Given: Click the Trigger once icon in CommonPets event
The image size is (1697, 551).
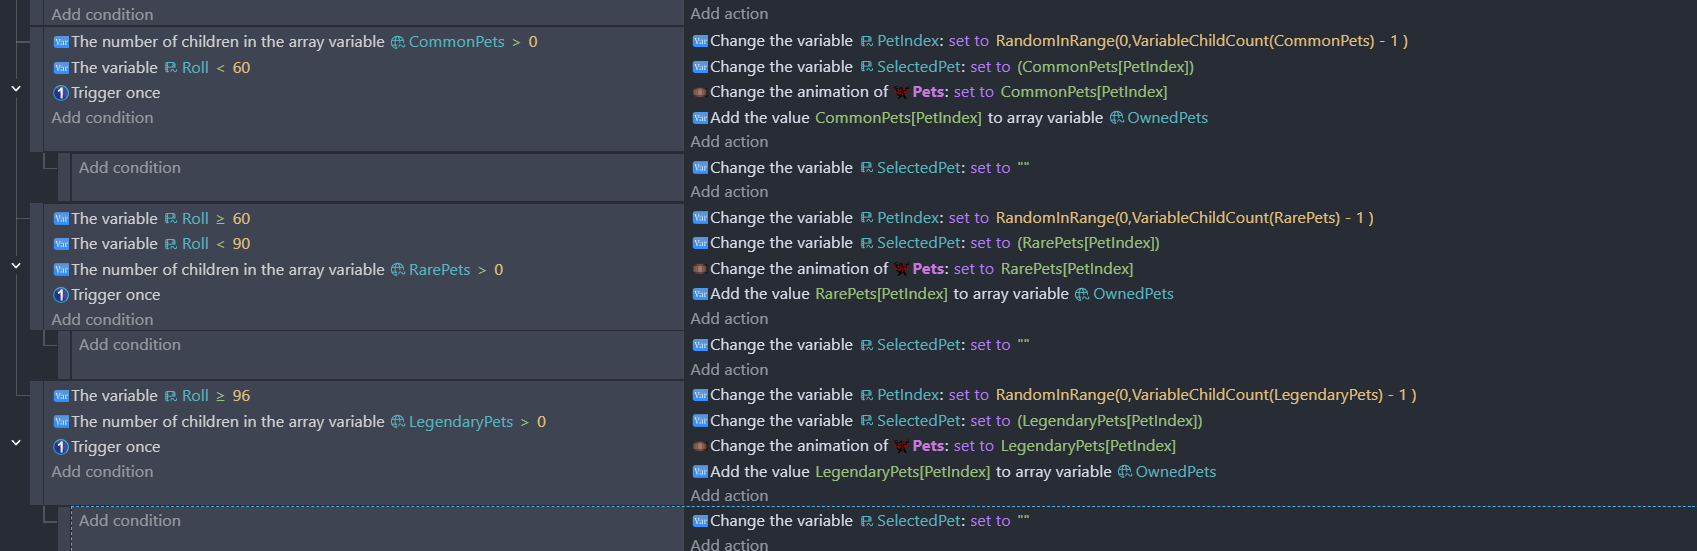Looking at the screenshot, I should point(61,93).
